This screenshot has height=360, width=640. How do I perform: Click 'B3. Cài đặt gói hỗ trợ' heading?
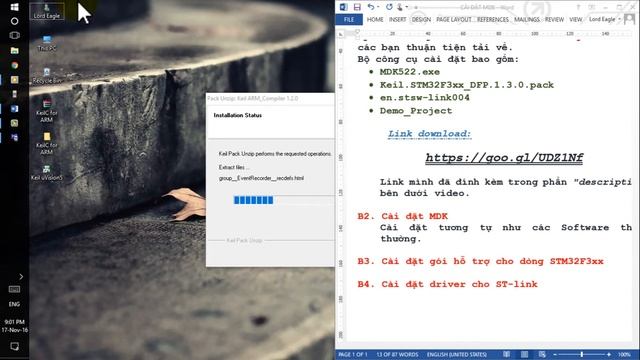(x=480, y=261)
